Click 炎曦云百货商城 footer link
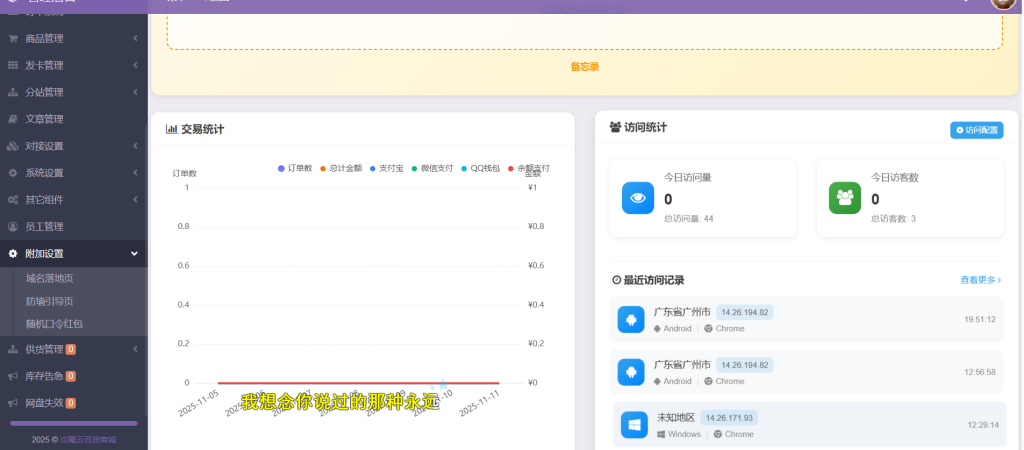1024x450 pixels. 88,440
